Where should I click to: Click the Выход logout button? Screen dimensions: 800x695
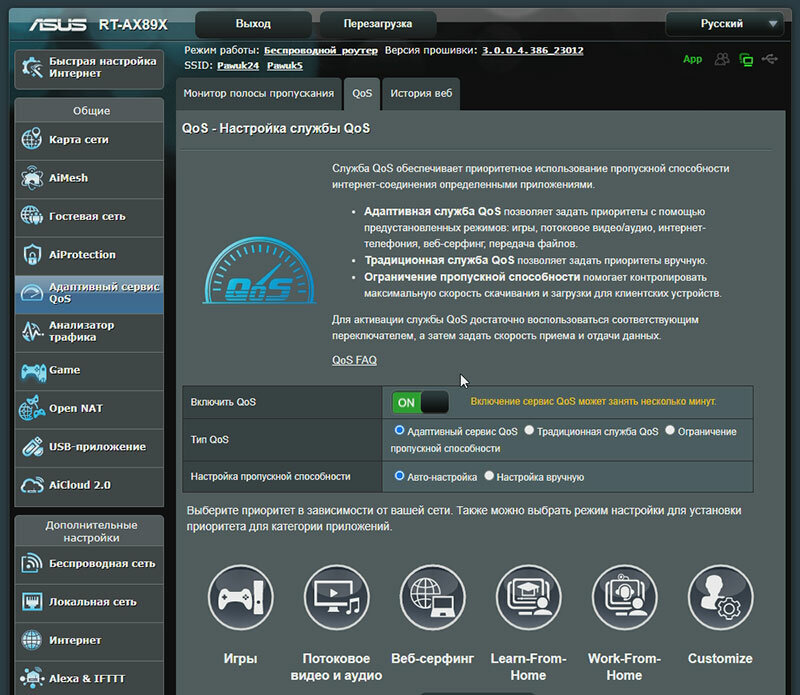click(x=253, y=23)
